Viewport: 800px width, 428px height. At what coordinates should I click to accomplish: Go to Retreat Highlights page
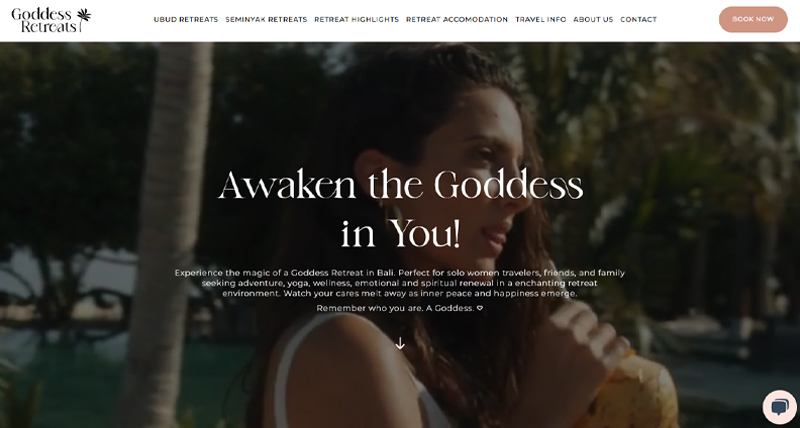tap(357, 19)
